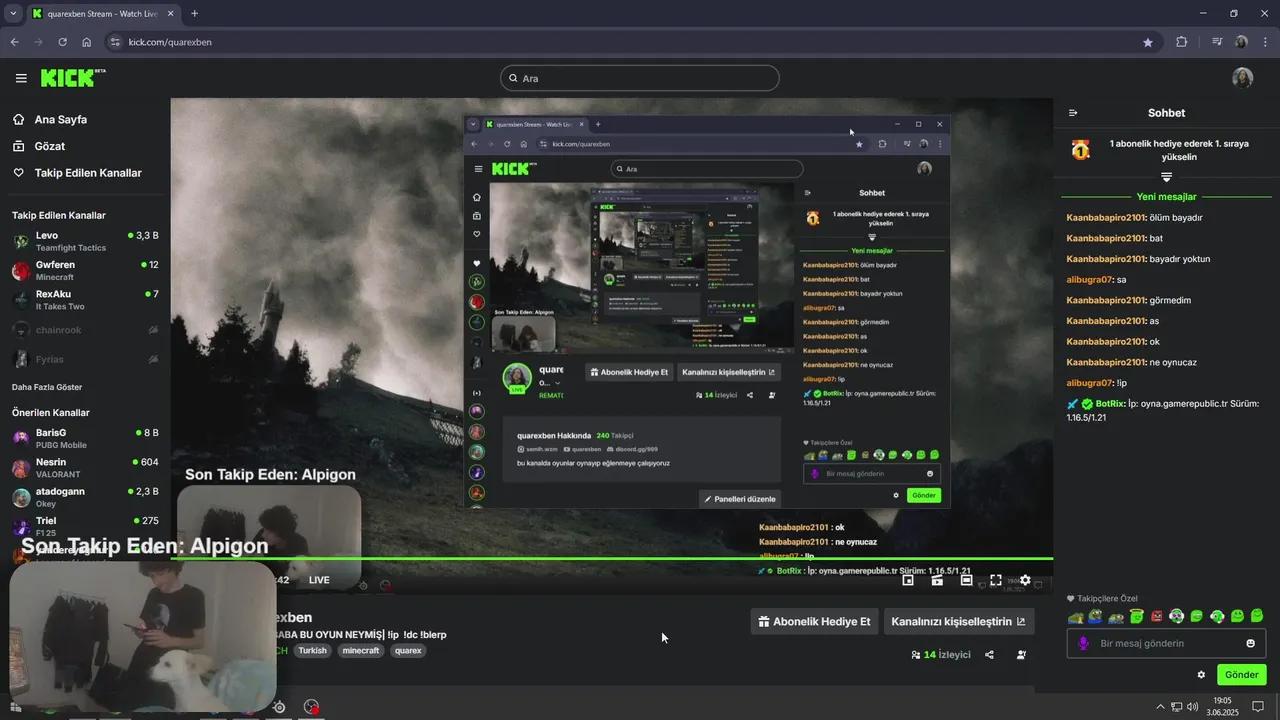Open browser media controls icon
Image resolution: width=1280 pixels, height=720 pixels.
1217,42
